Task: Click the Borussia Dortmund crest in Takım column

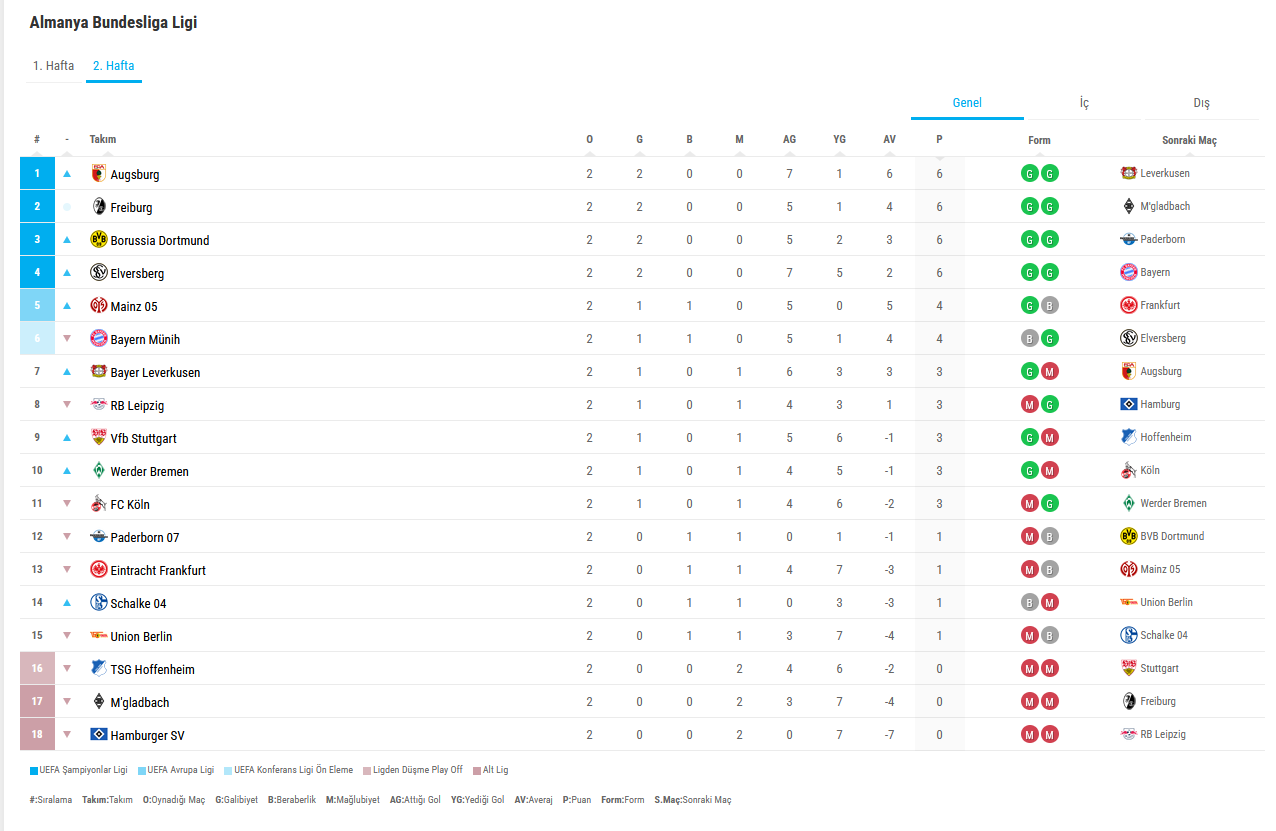Action: click(x=98, y=239)
